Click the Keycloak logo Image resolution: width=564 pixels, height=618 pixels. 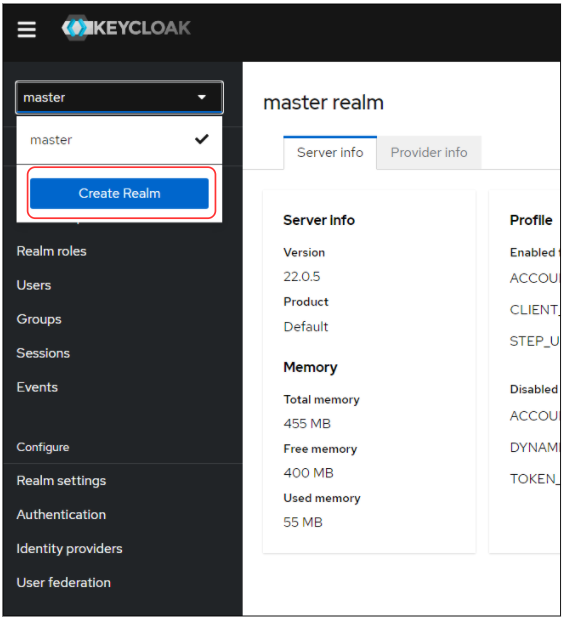pyautogui.click(x=126, y=28)
